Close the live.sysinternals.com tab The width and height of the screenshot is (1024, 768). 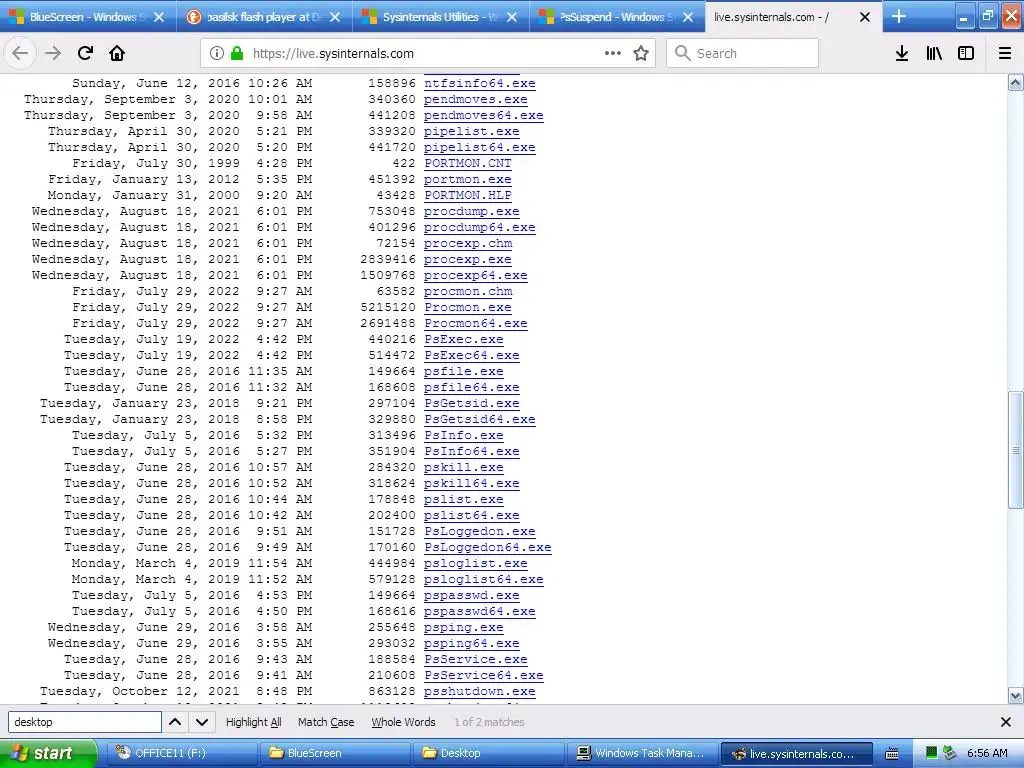click(865, 17)
